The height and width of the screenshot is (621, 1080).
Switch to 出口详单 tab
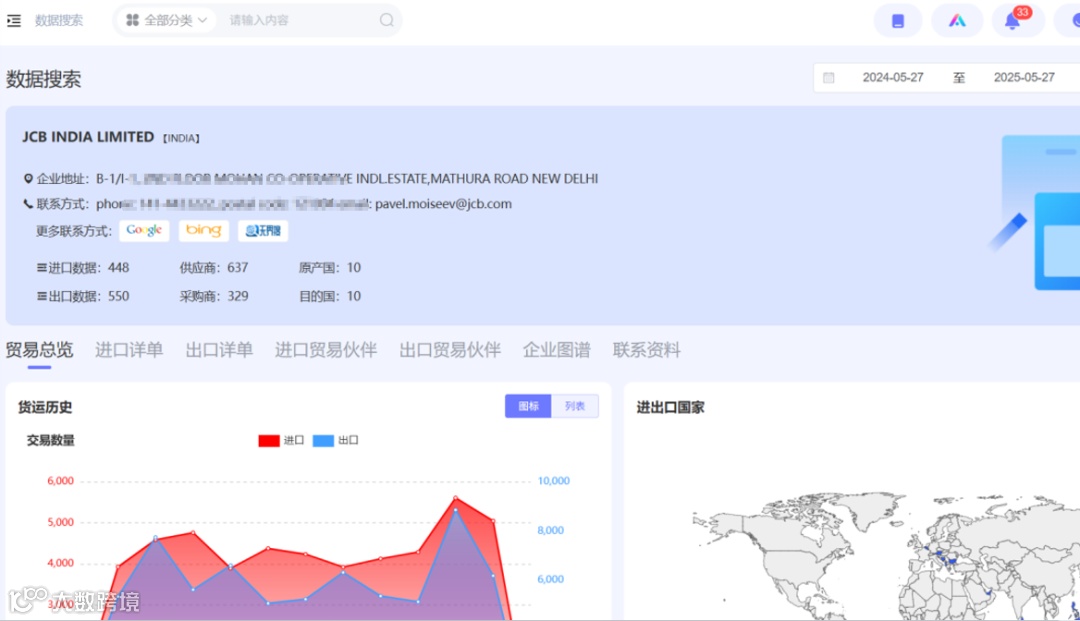pyautogui.click(x=219, y=350)
